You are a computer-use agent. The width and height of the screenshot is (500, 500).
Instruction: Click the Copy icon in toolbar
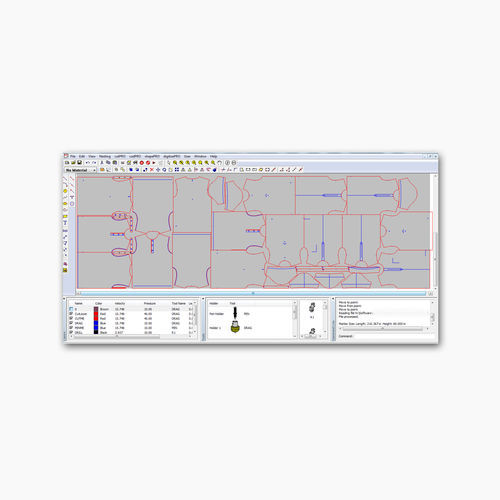(108, 162)
